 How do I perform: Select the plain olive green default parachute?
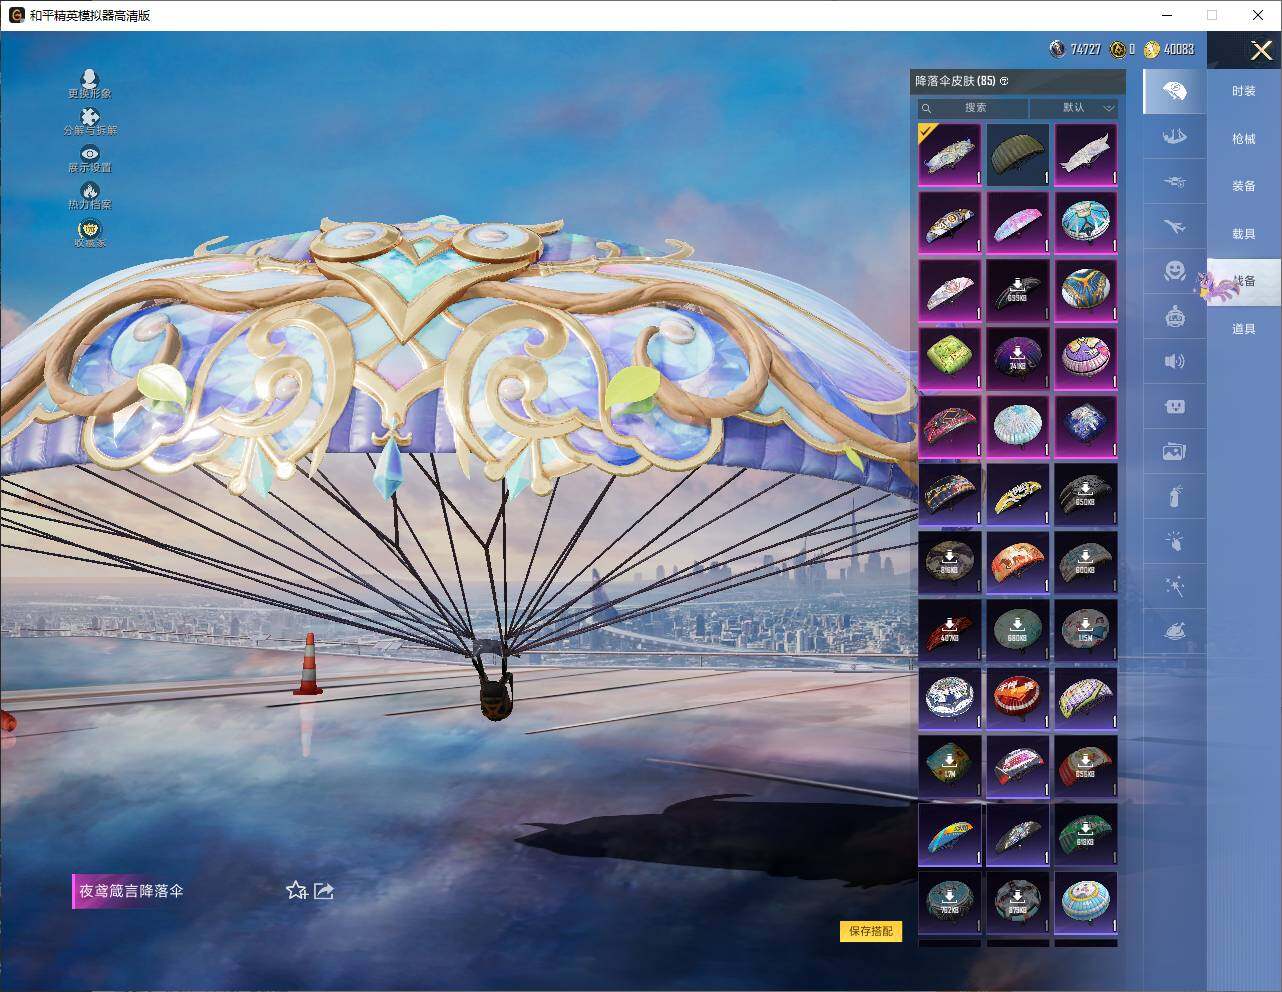pos(1018,154)
